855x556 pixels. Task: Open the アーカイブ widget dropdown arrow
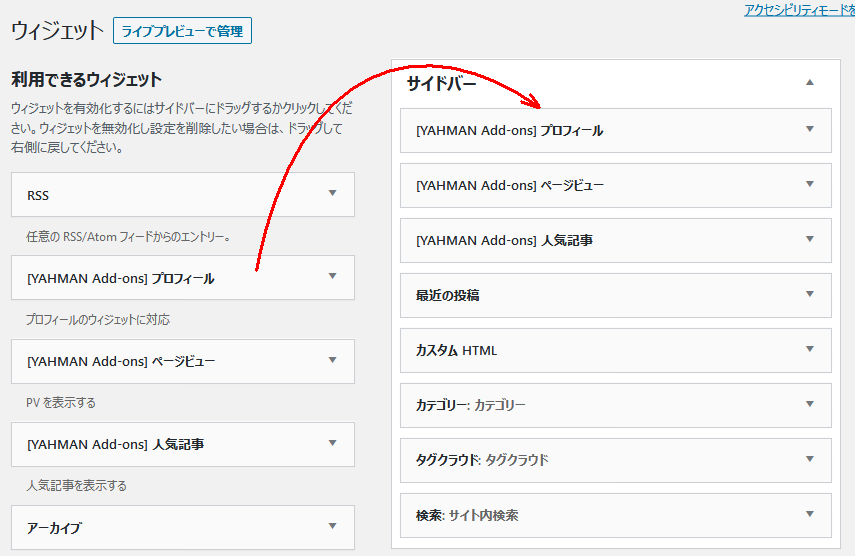(x=333, y=527)
